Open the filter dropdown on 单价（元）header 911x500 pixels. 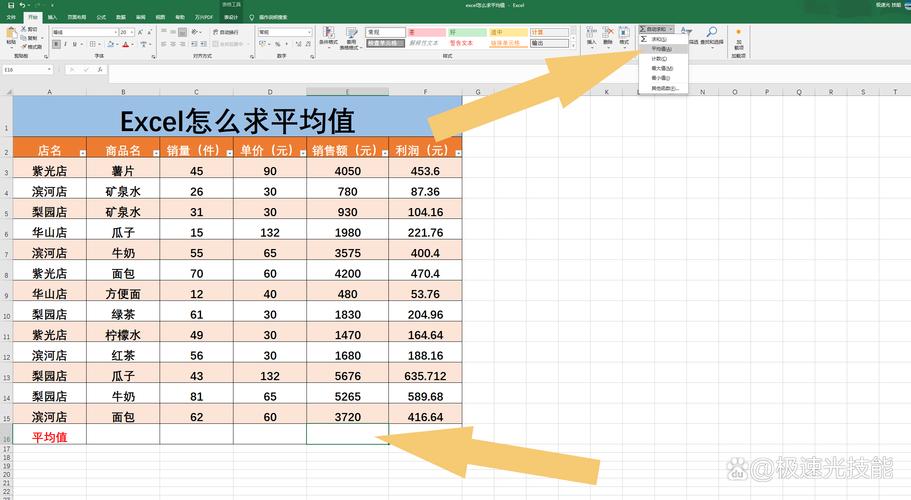click(x=303, y=153)
